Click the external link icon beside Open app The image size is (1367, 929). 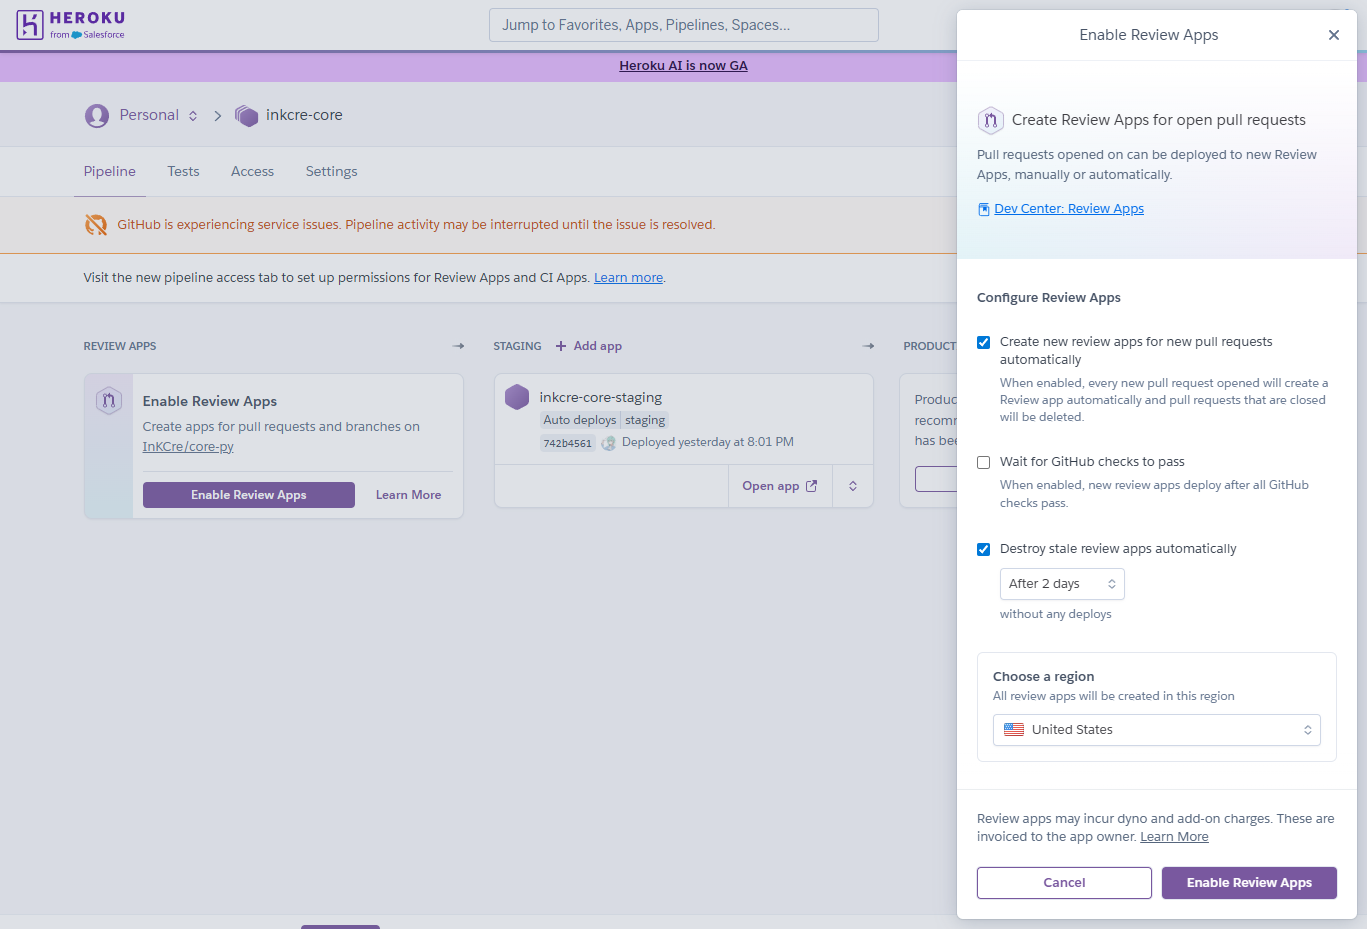click(812, 486)
